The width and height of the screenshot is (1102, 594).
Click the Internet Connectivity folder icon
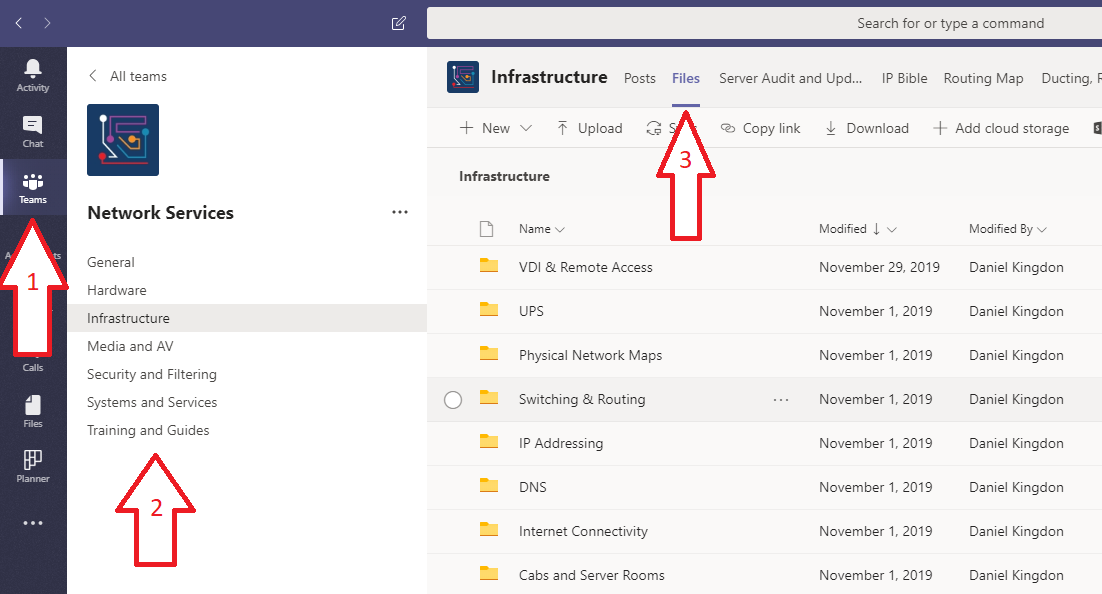click(x=488, y=529)
